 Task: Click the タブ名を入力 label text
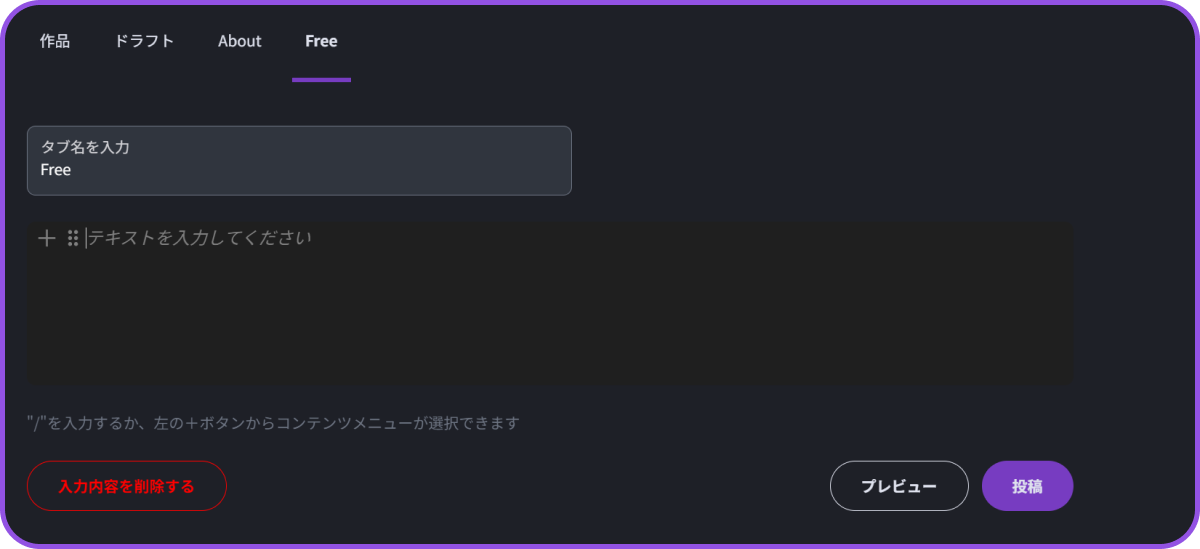pos(85,147)
